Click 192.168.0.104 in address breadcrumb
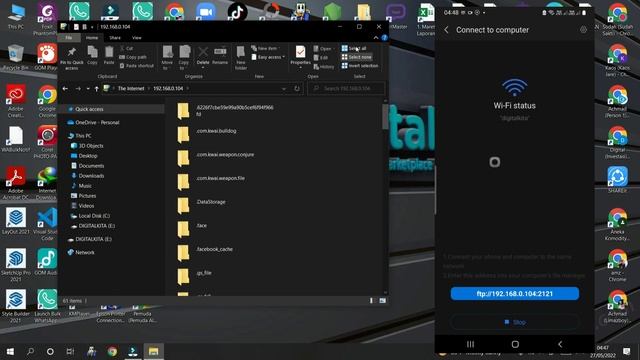 point(168,89)
